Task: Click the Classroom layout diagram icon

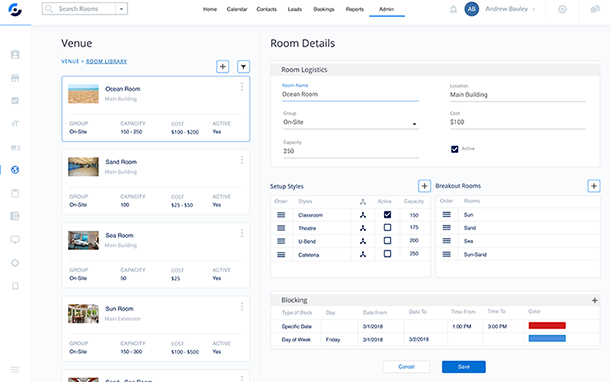Action: pos(363,215)
